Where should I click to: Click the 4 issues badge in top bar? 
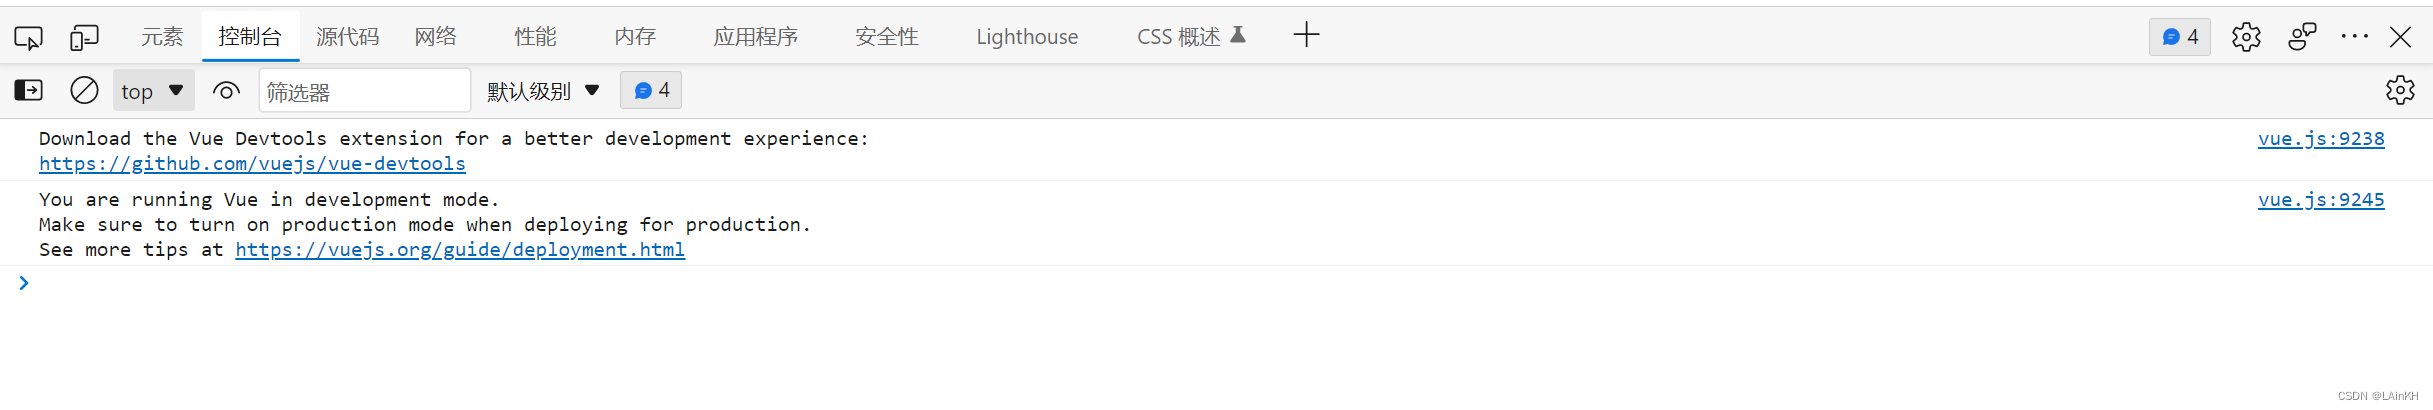[x=2179, y=37]
